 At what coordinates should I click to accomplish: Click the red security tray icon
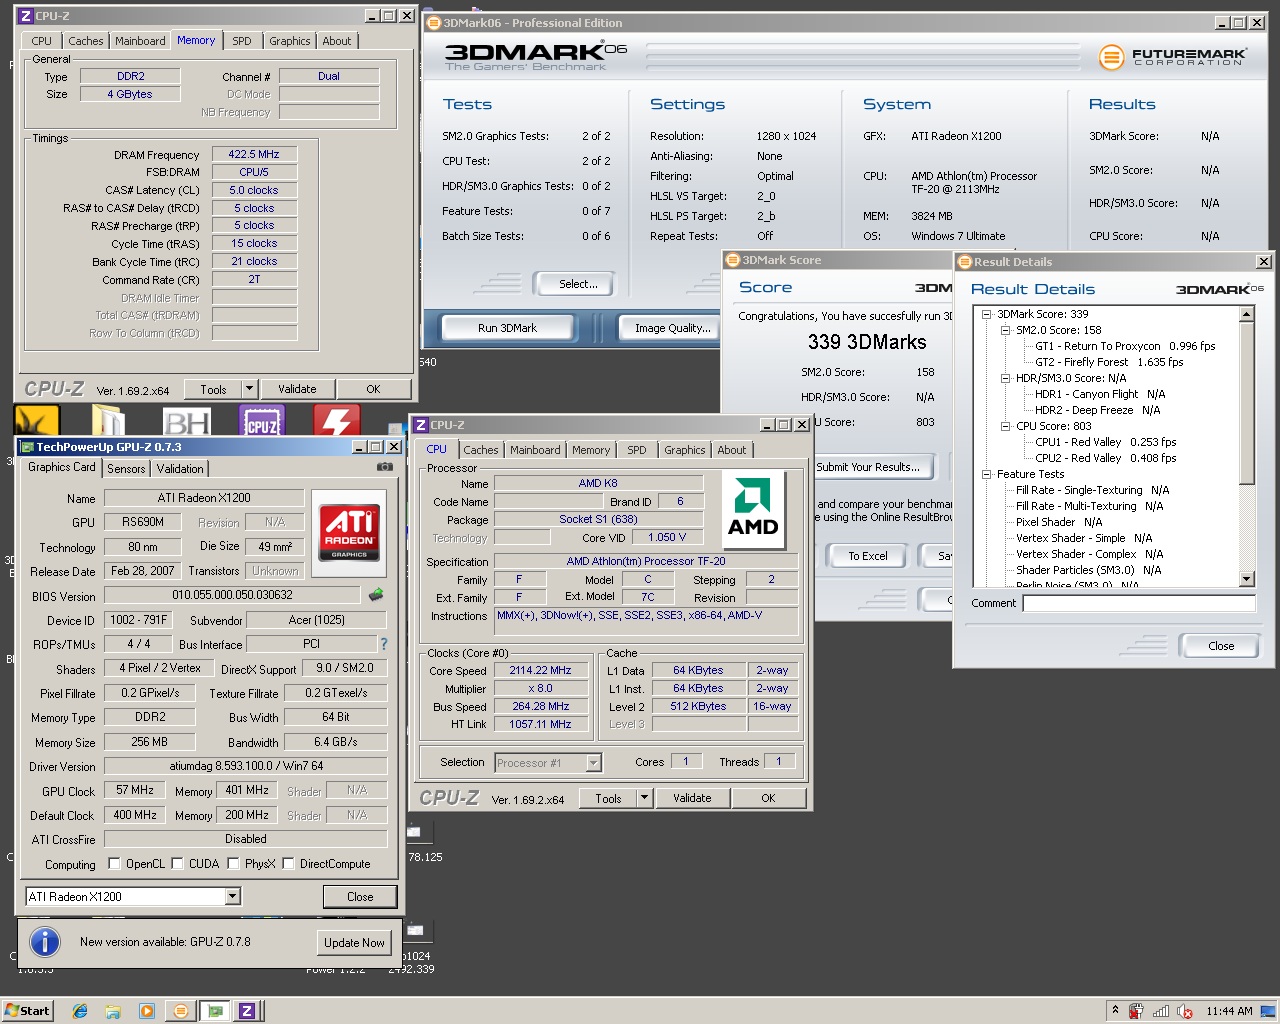1136,1011
